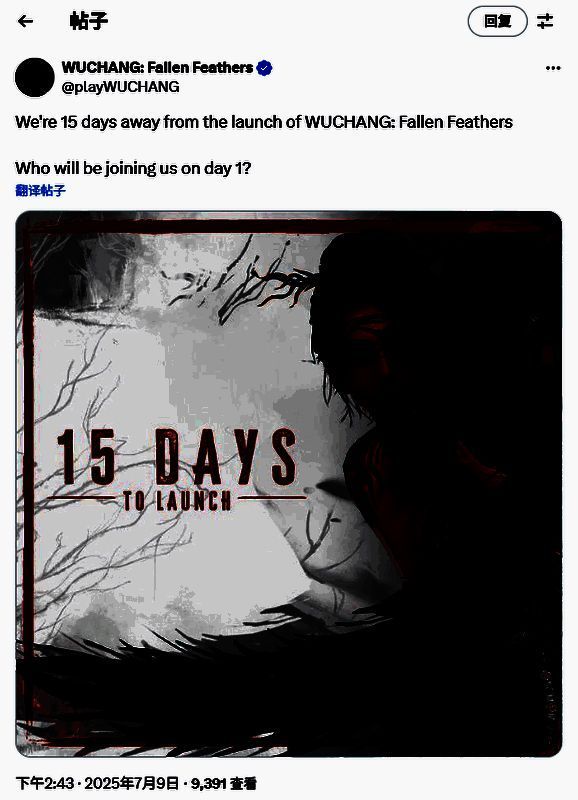Click the 帖子 page heading
Viewport: 578px width, 800px height.
(88, 21)
